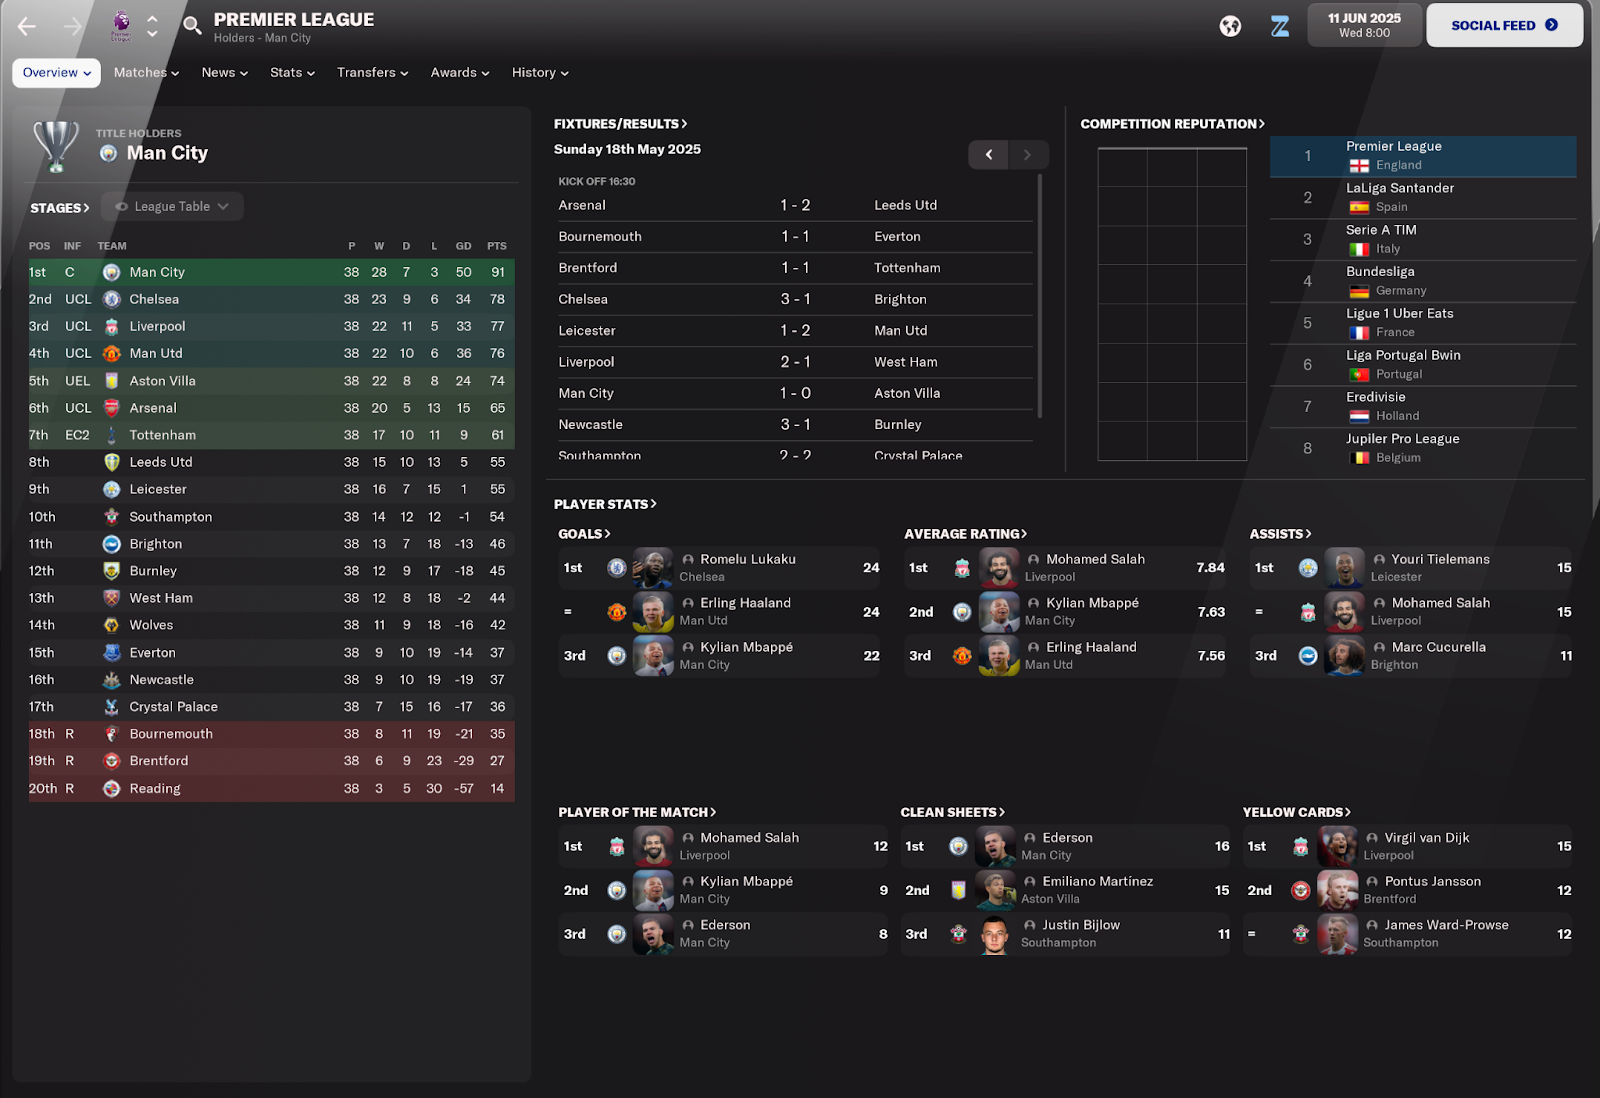Click Liverpool club badge in league table
Viewport: 1600px width, 1098px height.
[112, 326]
